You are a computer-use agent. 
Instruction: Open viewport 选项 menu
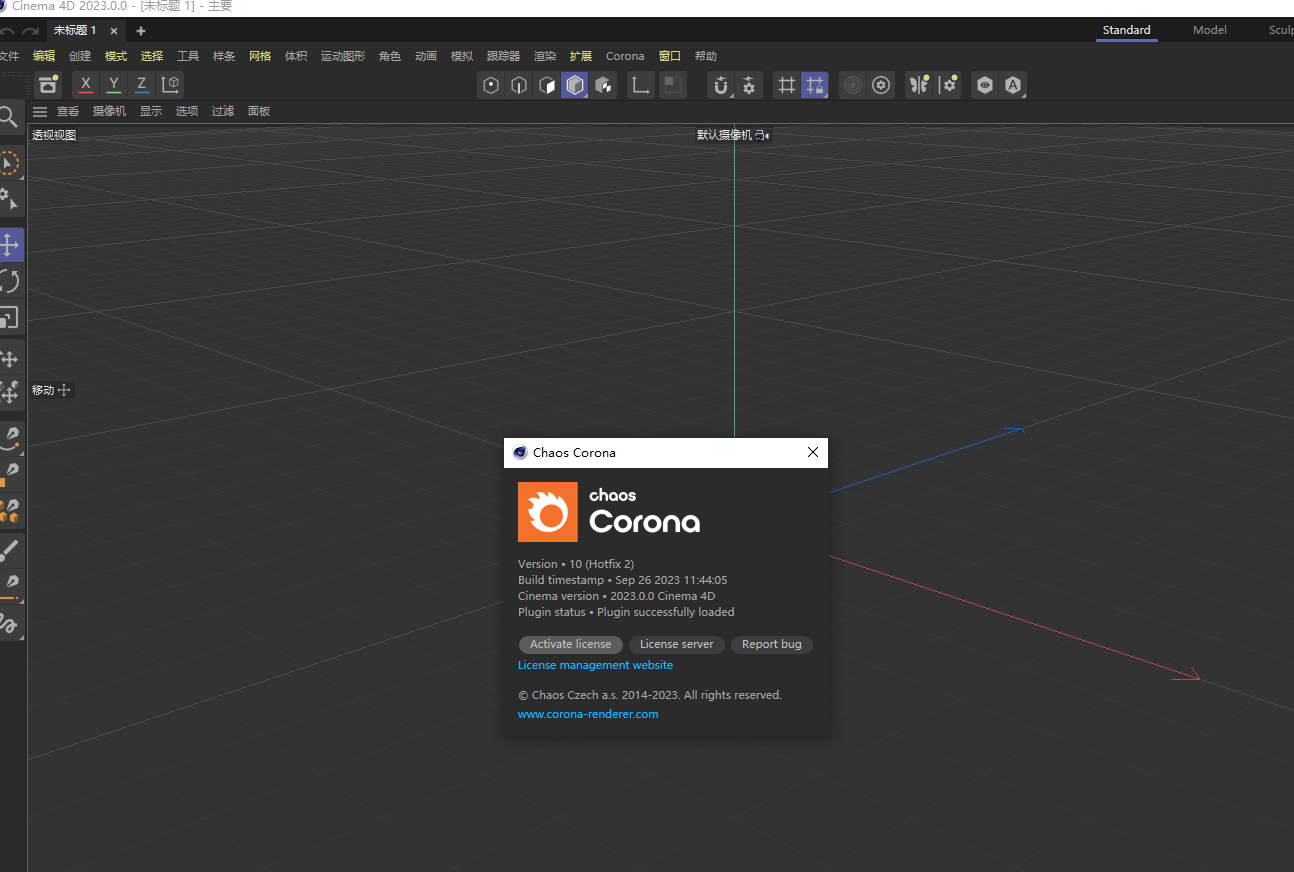187,111
